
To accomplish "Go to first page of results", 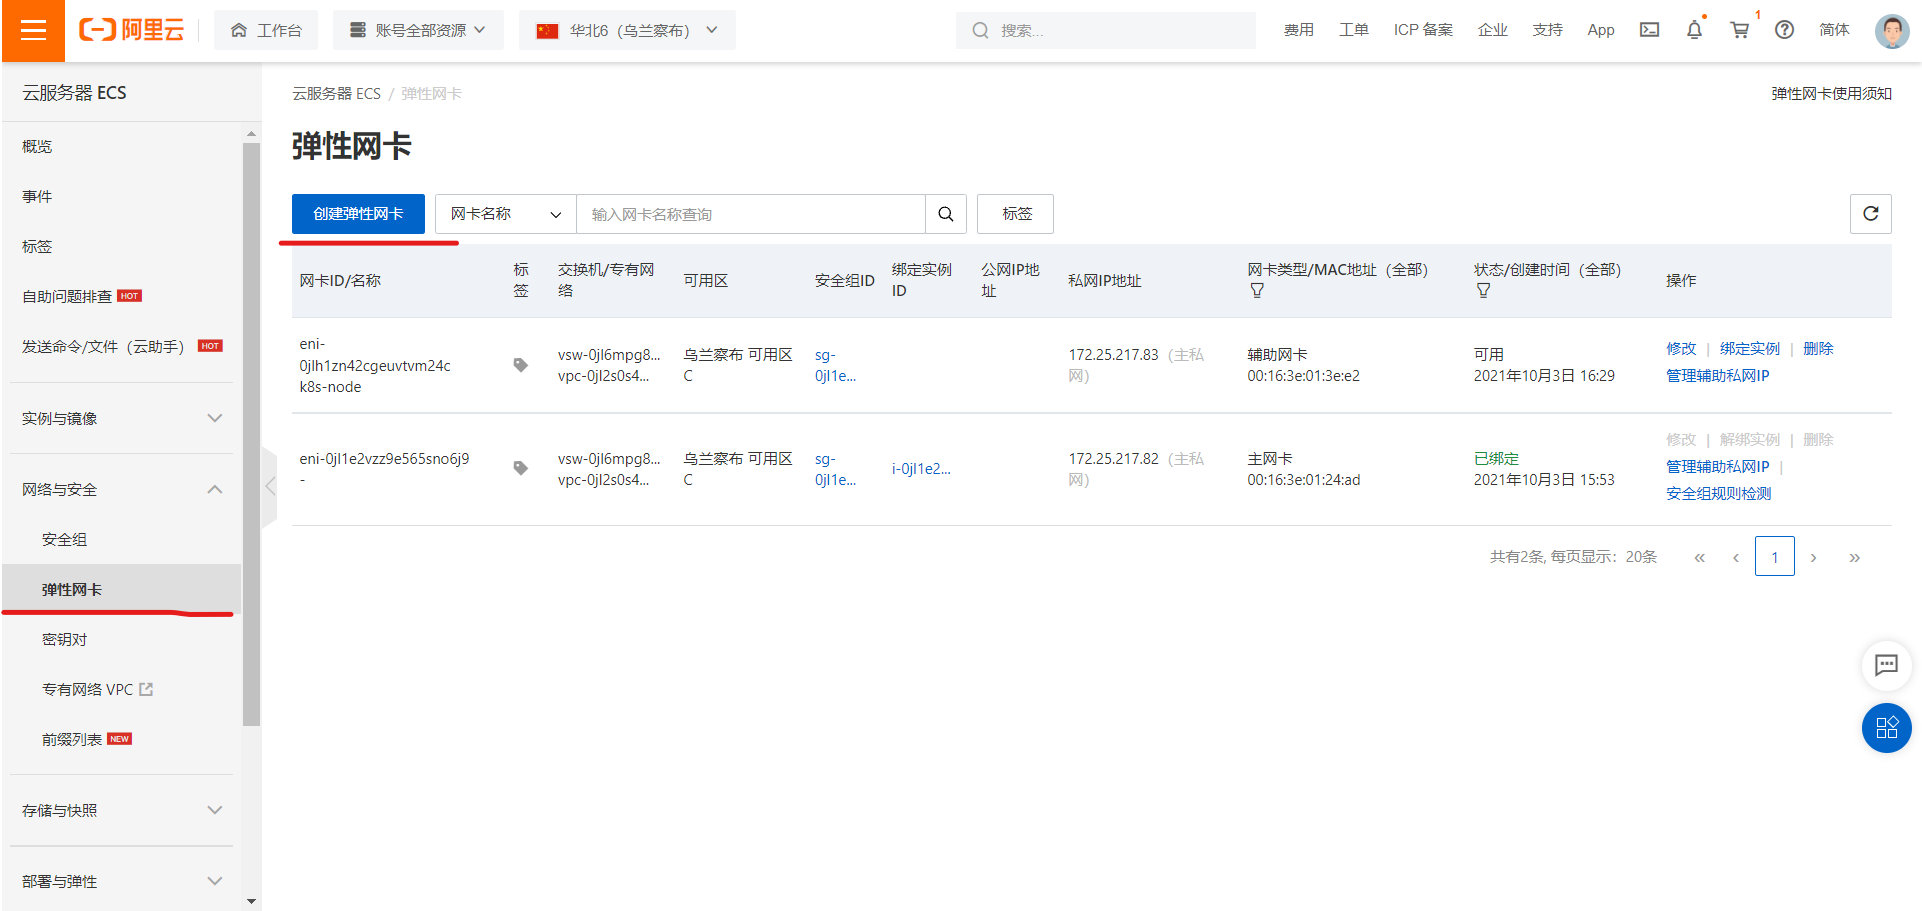I will 1699,558.
